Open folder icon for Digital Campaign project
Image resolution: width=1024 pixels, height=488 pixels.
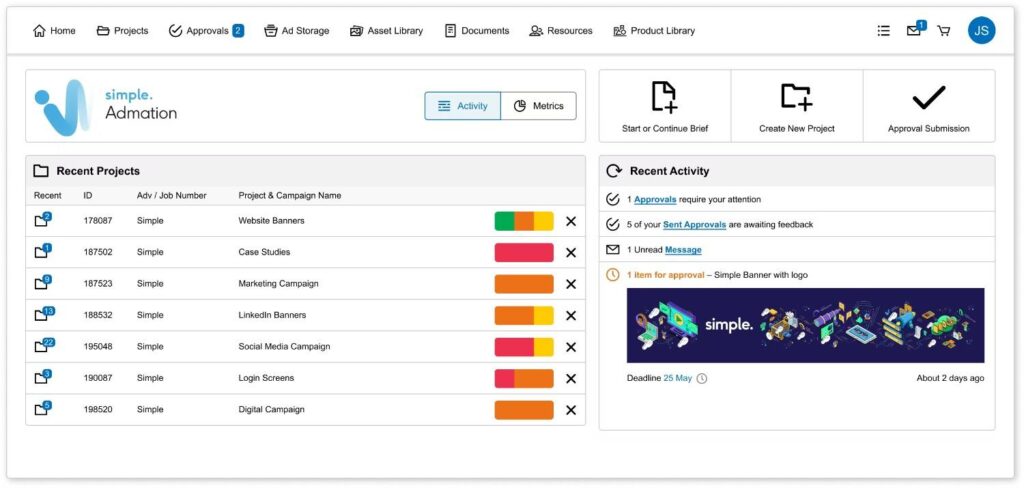42,409
